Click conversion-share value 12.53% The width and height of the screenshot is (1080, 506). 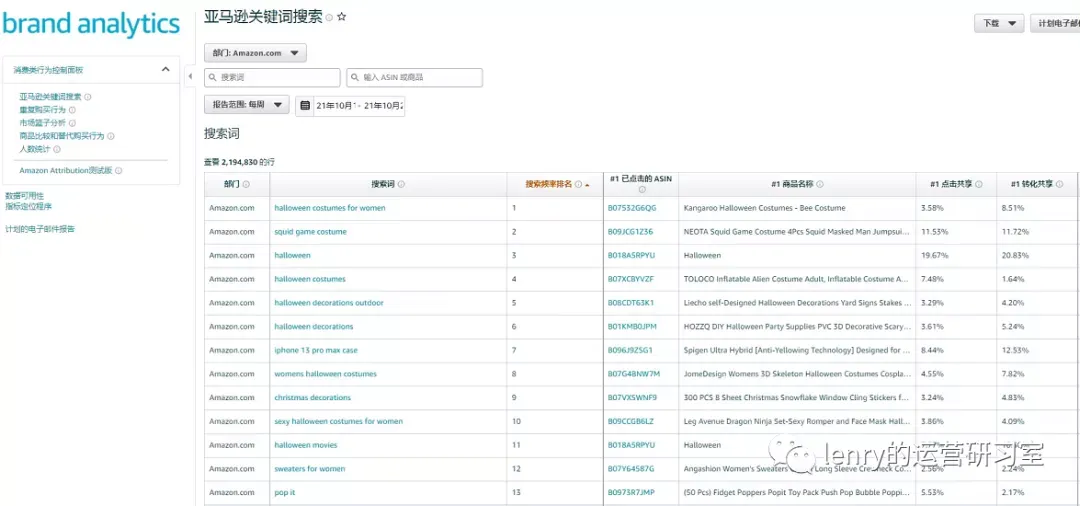coord(1015,350)
